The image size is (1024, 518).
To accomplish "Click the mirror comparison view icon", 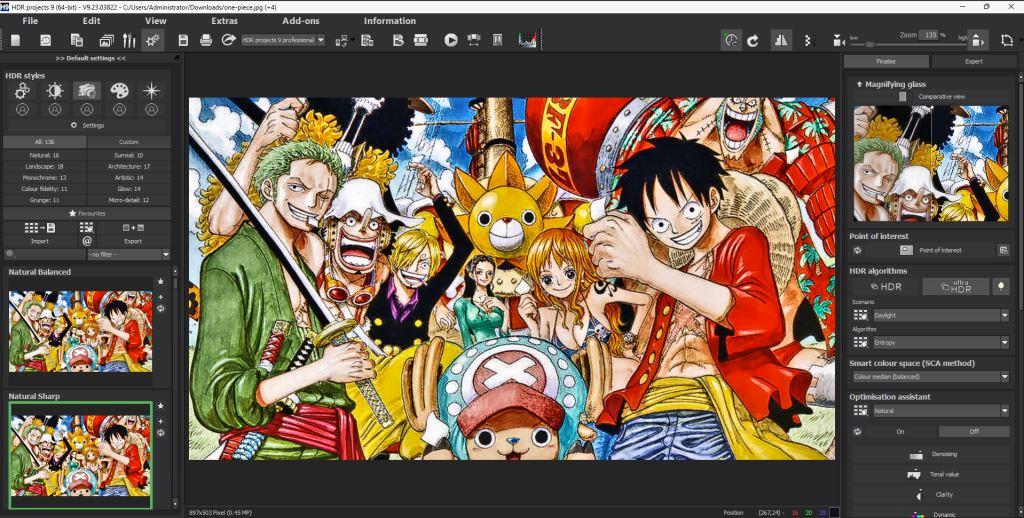I will [781, 40].
